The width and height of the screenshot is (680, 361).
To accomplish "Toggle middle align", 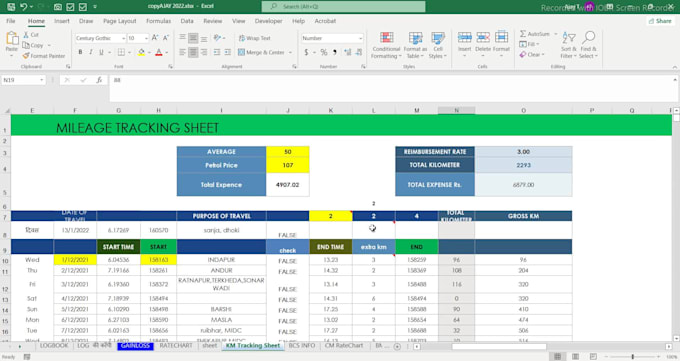I will (x=193, y=38).
